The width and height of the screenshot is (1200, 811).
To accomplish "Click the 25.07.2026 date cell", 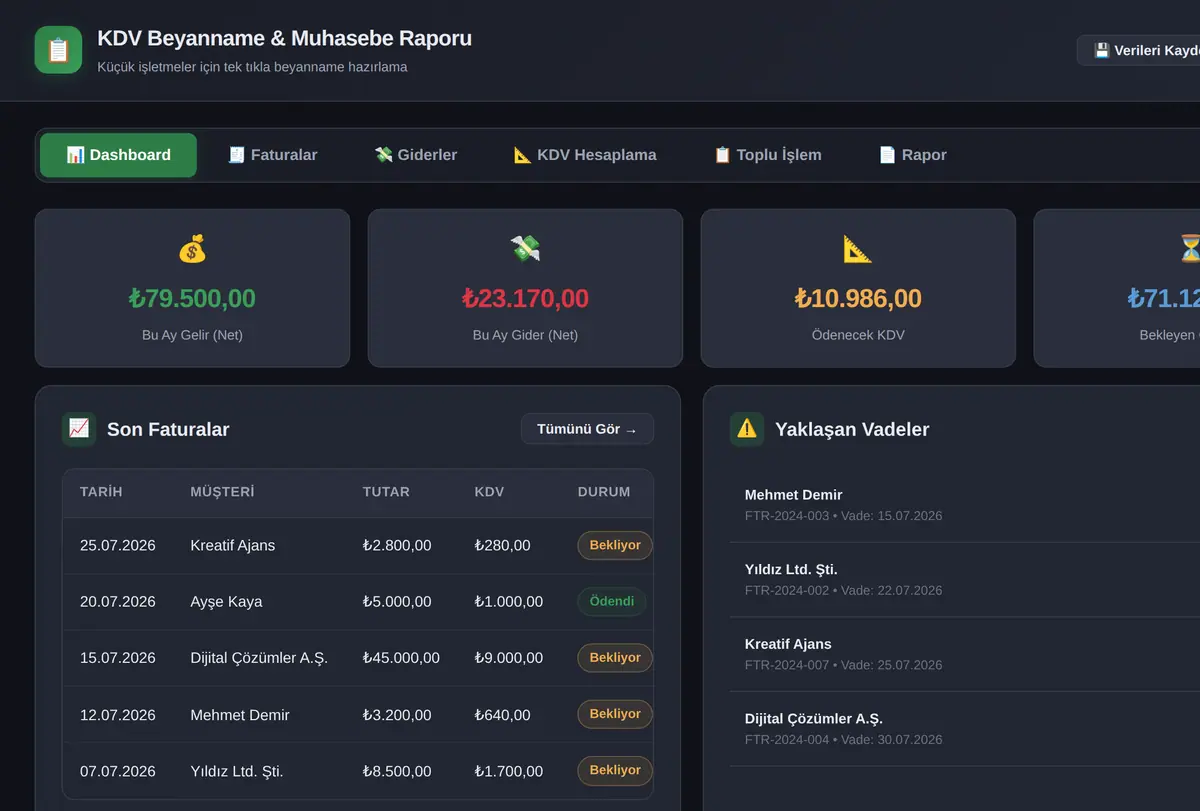I will point(118,545).
